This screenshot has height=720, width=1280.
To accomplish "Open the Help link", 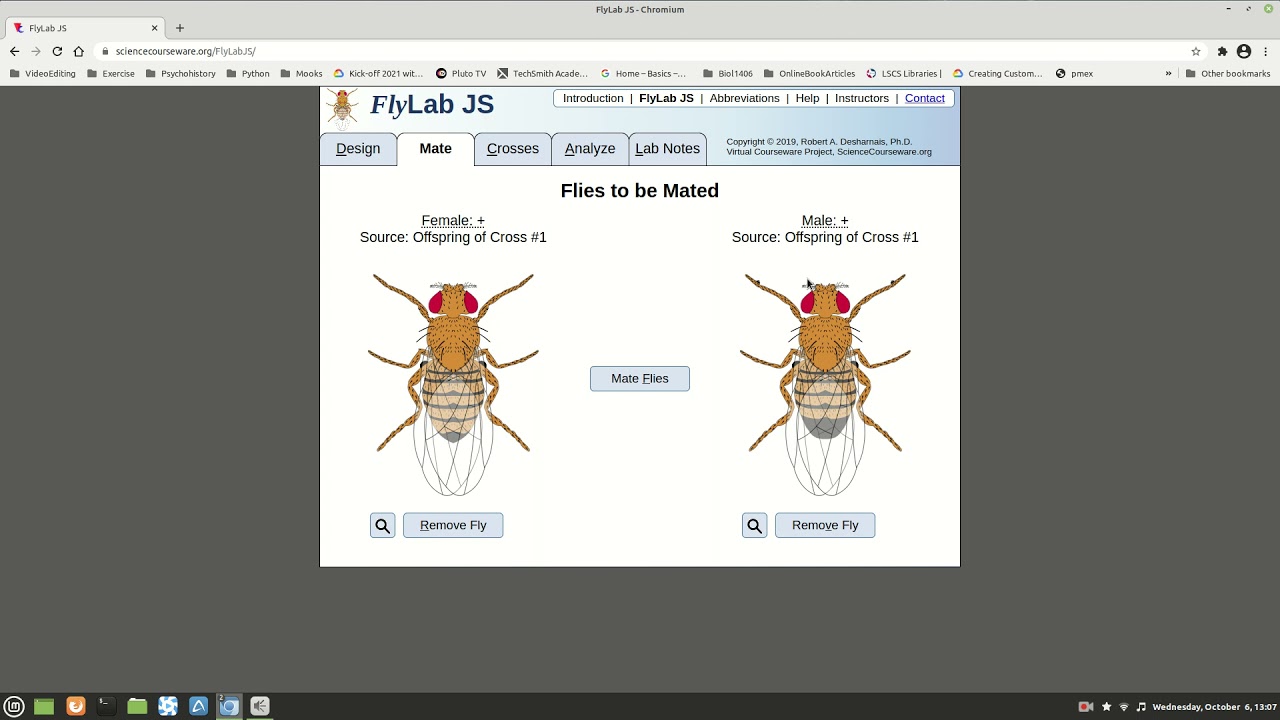I will pyautogui.click(x=807, y=98).
